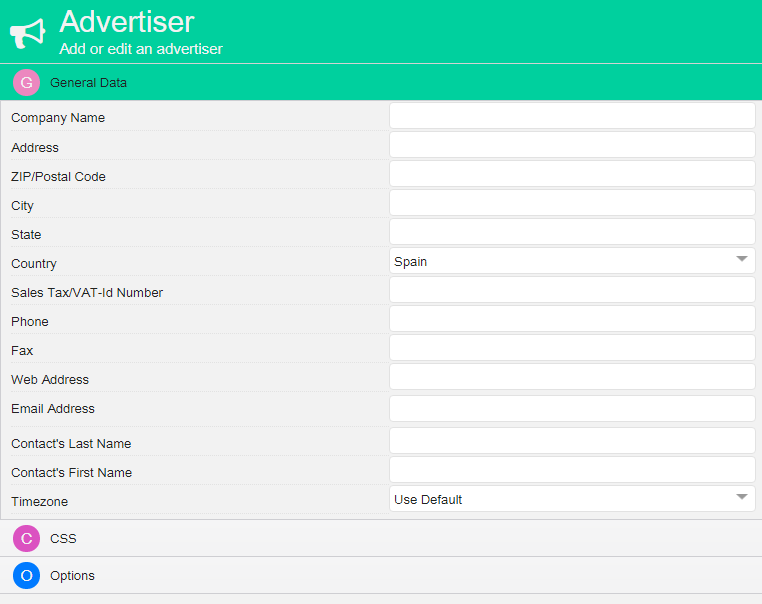Expand the CSS section
The height and width of the screenshot is (604, 762).
(64, 539)
